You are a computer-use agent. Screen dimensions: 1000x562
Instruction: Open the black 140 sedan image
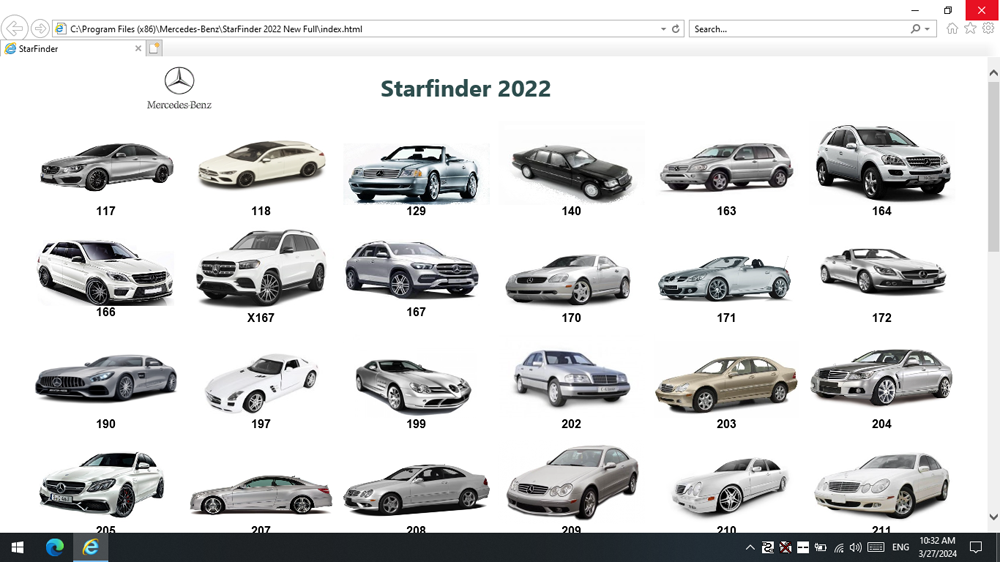(x=571, y=170)
